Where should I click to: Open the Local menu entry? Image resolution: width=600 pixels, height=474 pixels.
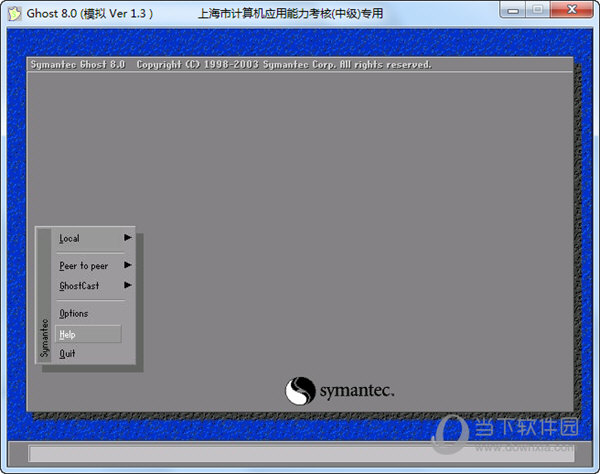(x=70, y=238)
